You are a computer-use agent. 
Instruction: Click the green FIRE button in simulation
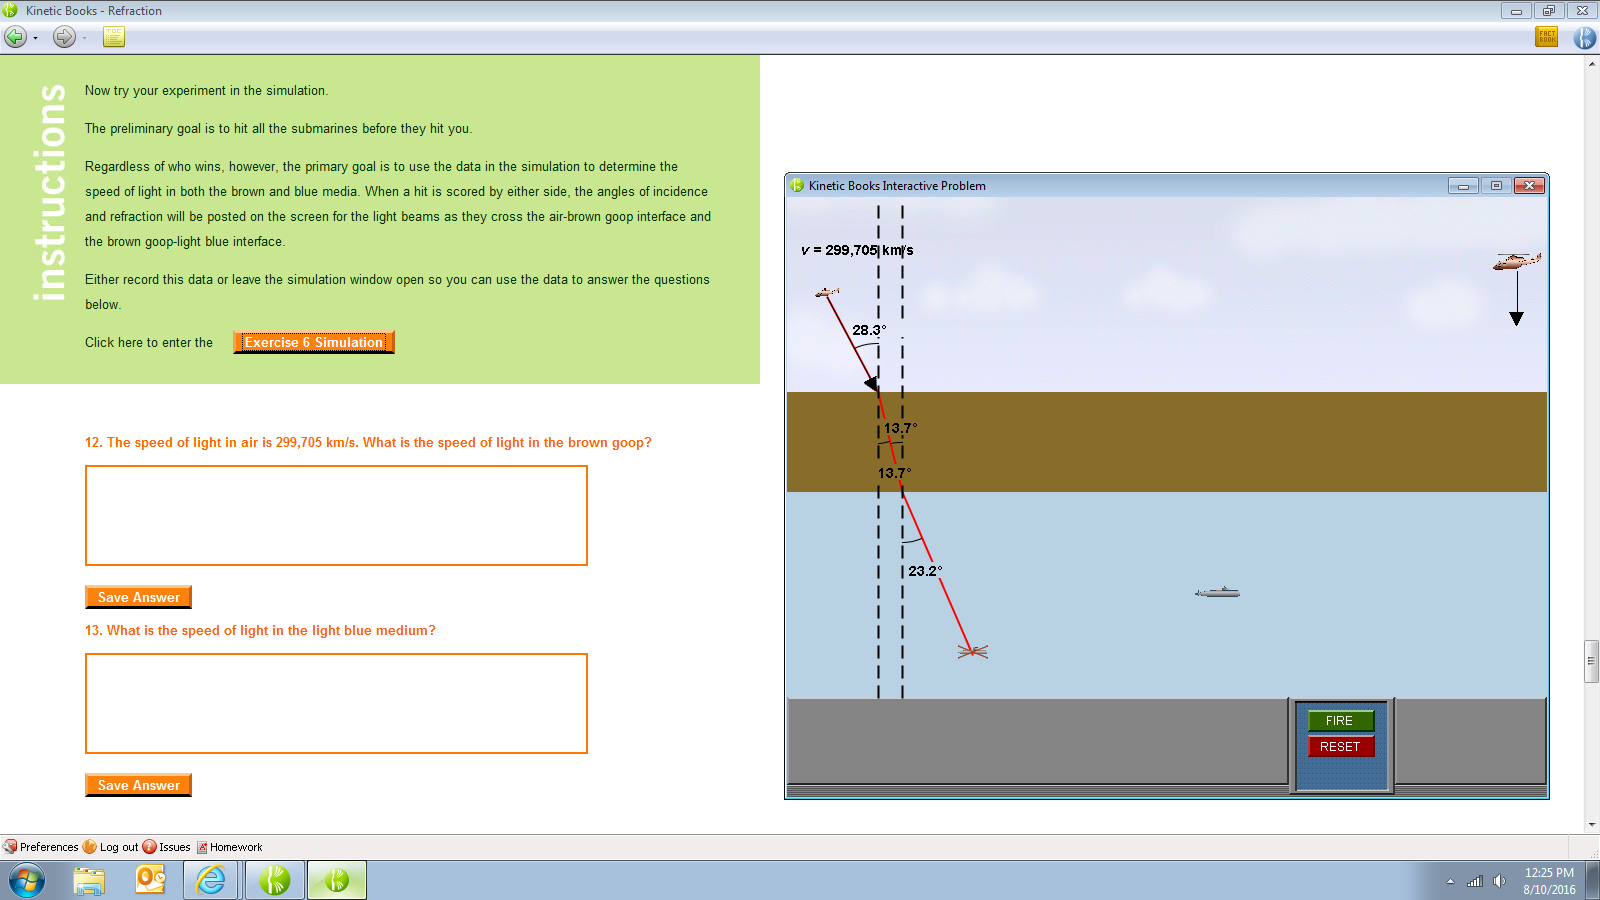pyautogui.click(x=1340, y=720)
